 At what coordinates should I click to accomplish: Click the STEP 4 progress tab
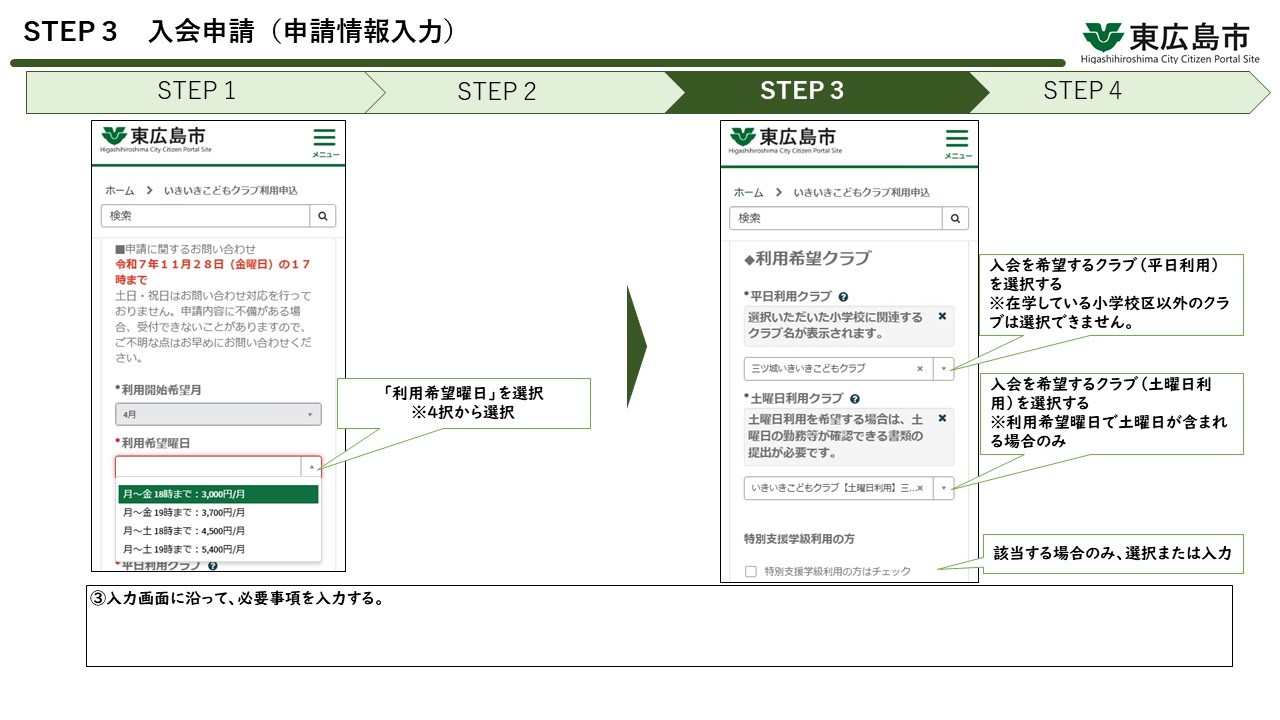[x=1083, y=92]
